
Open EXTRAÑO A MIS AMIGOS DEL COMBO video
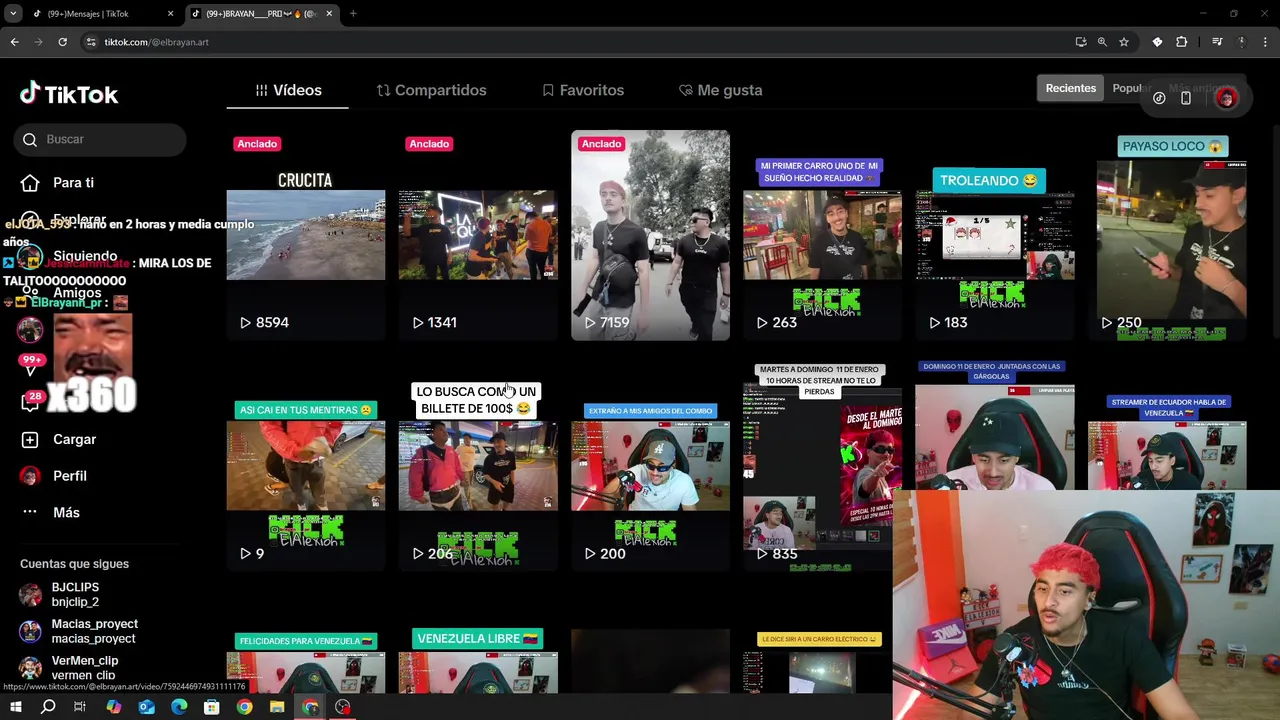pos(650,466)
